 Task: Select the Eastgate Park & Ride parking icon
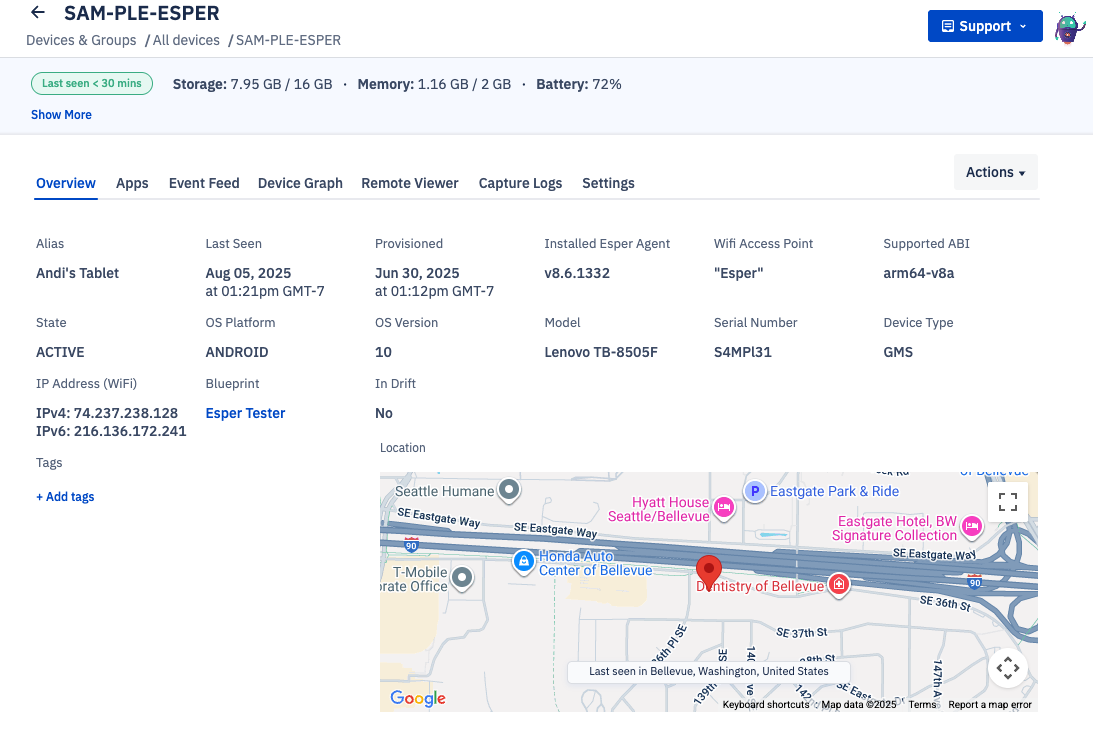757,491
